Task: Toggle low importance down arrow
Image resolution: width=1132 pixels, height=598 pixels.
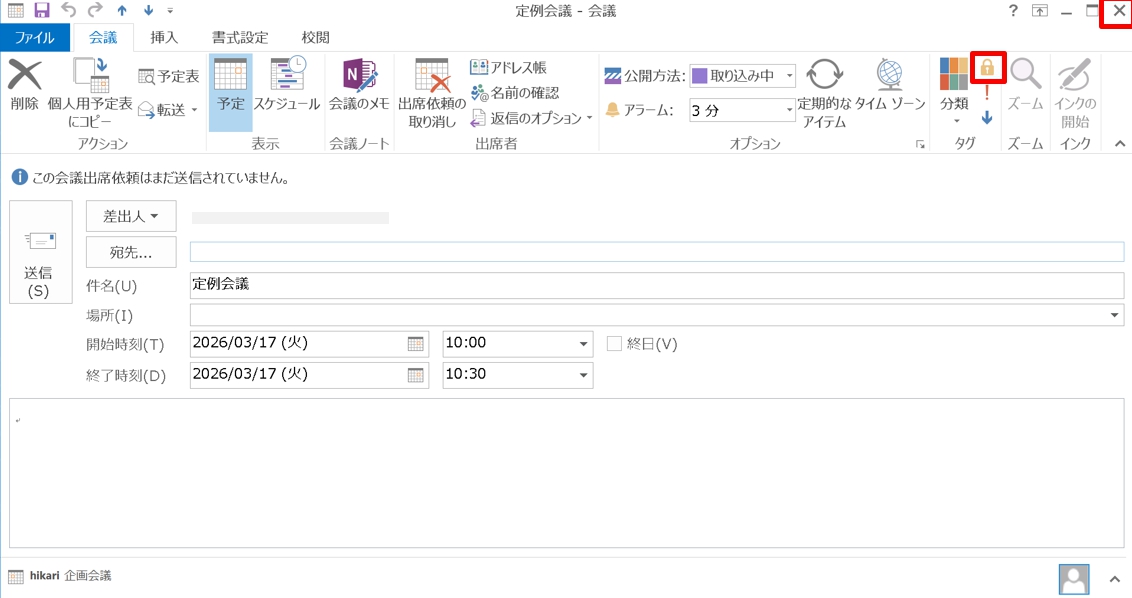Action: (x=987, y=117)
